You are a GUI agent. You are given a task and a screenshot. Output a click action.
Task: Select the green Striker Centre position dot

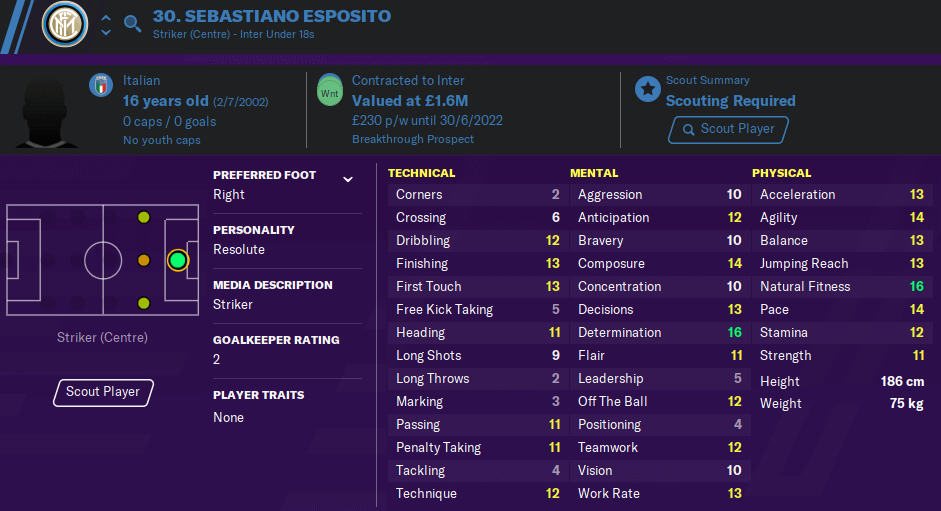pyautogui.click(x=178, y=261)
